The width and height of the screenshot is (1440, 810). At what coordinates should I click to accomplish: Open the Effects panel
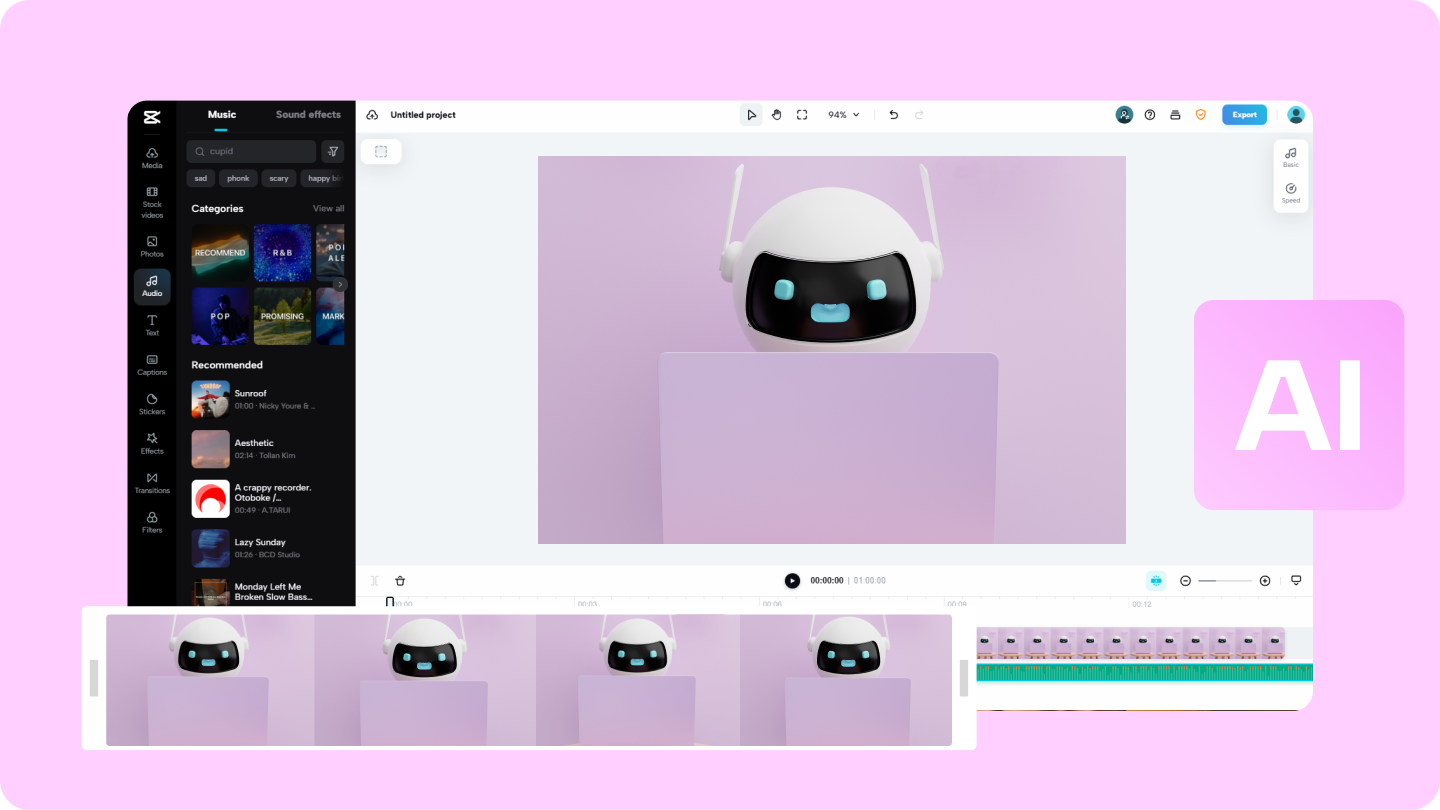(152, 443)
